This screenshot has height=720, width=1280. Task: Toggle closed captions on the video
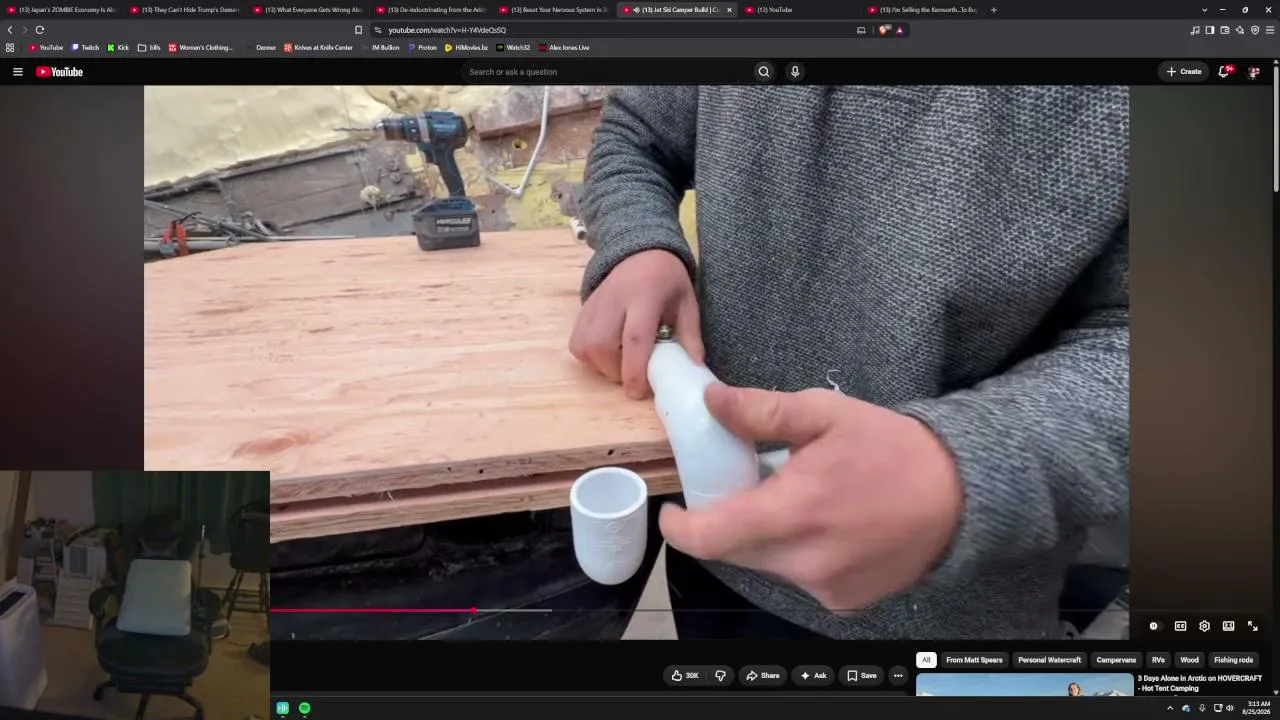(x=1180, y=626)
